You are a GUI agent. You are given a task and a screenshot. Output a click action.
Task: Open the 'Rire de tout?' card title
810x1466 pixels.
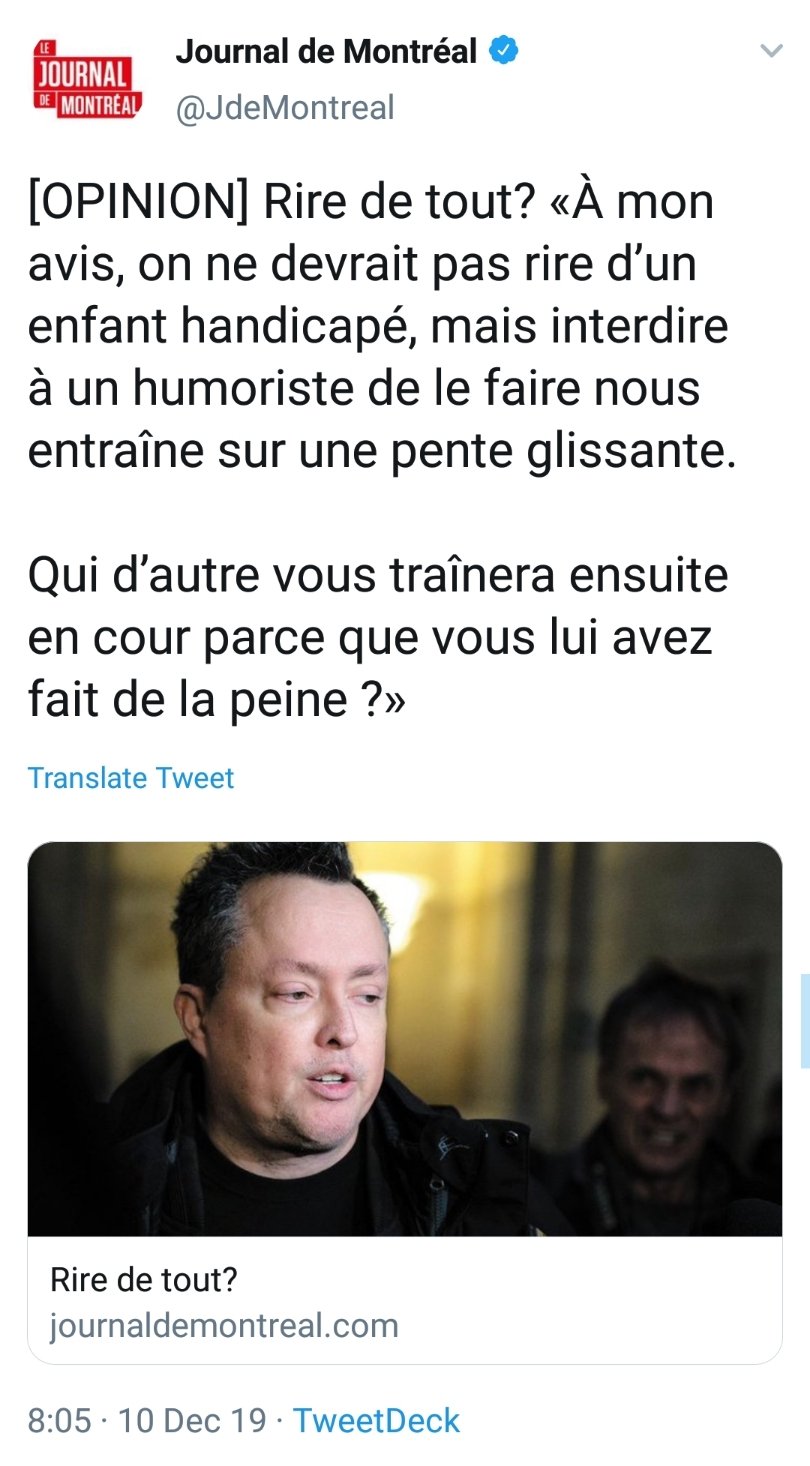click(144, 1279)
